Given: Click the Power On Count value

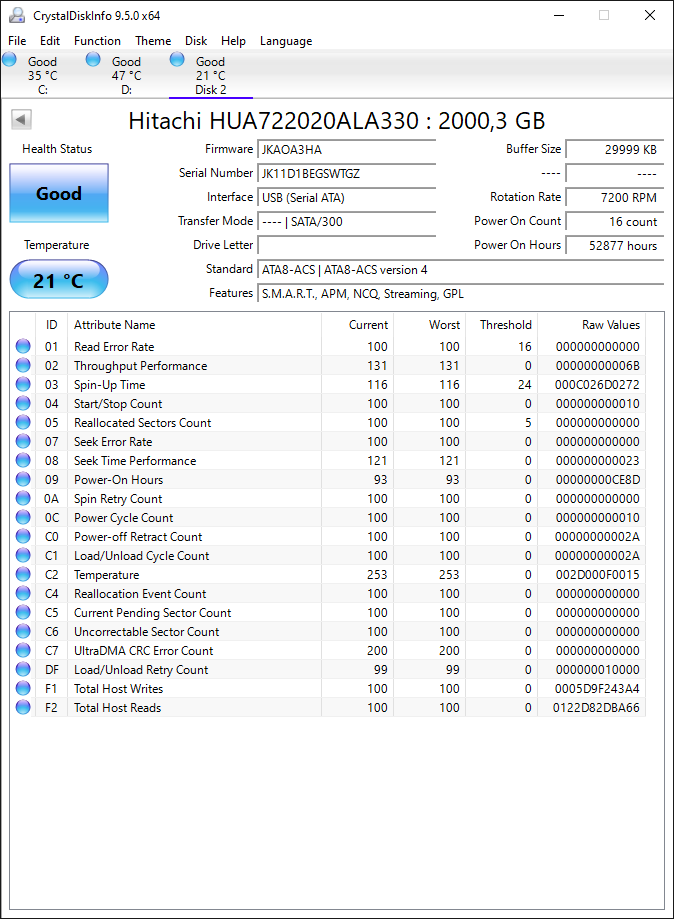Looking at the screenshot, I should (x=615, y=222).
